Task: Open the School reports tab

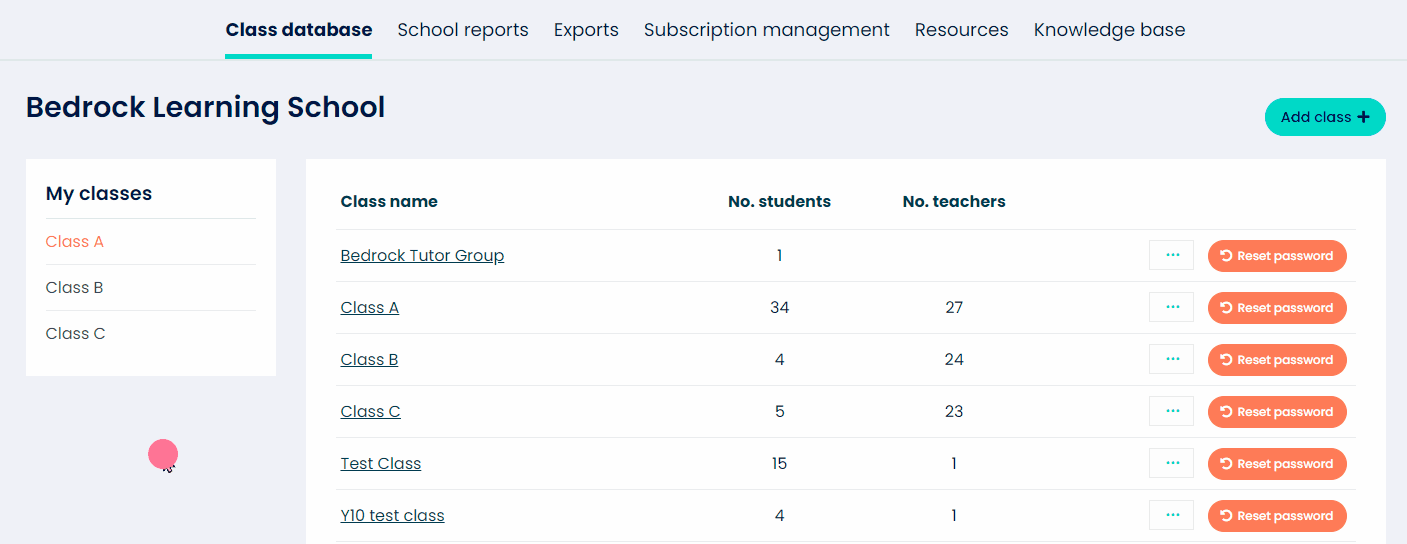Action: [x=463, y=30]
